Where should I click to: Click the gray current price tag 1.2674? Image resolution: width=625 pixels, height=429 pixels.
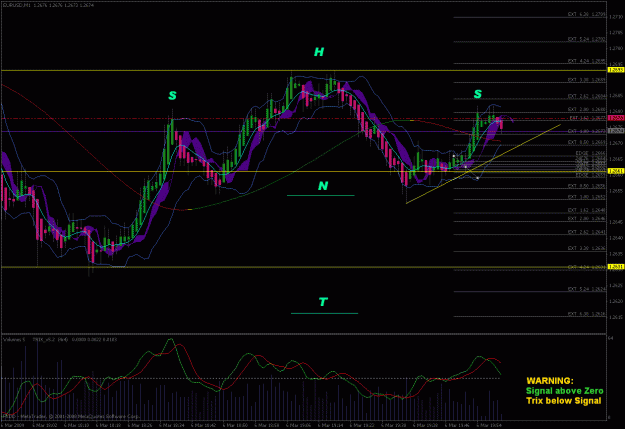click(616, 130)
